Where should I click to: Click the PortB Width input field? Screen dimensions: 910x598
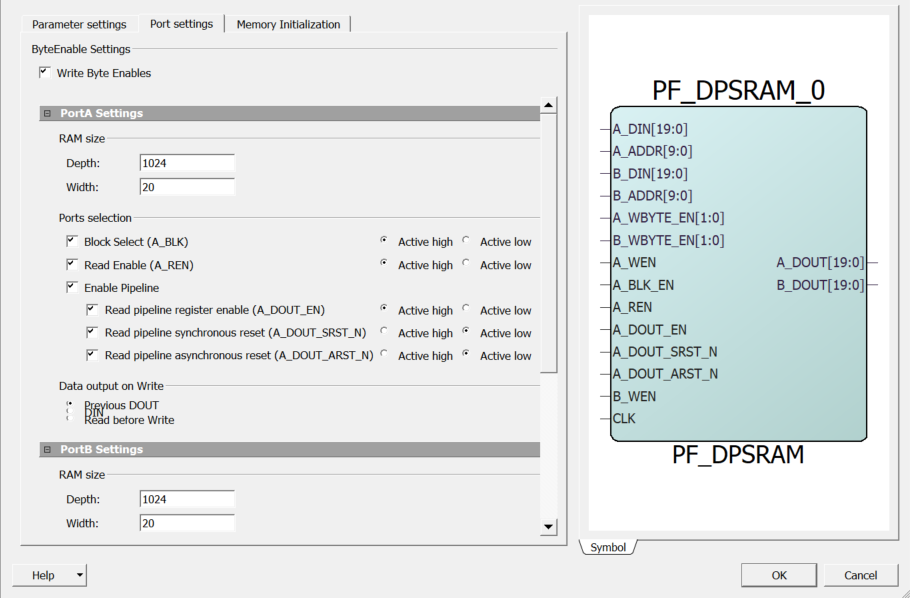point(187,523)
